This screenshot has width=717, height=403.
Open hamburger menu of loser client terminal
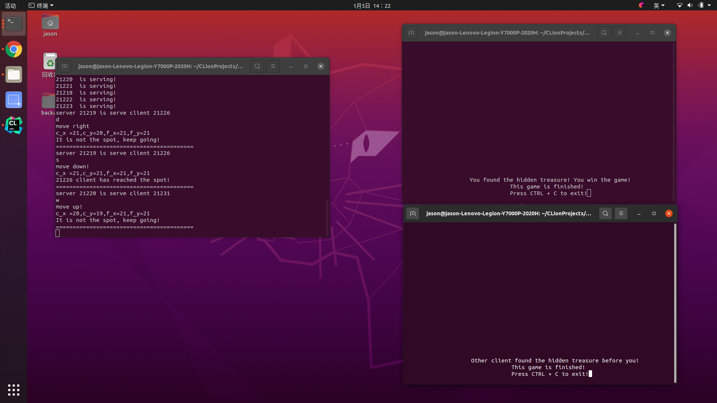click(x=621, y=214)
